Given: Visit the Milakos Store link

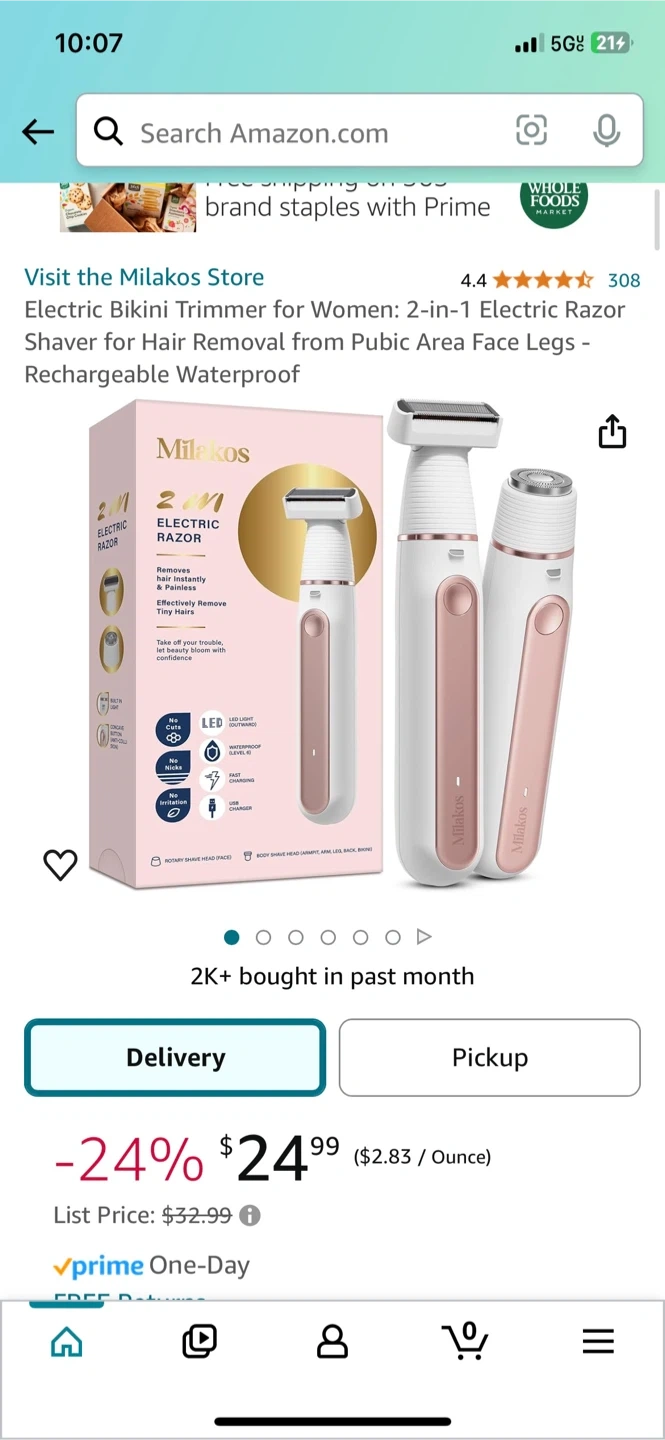Looking at the screenshot, I should point(144,277).
